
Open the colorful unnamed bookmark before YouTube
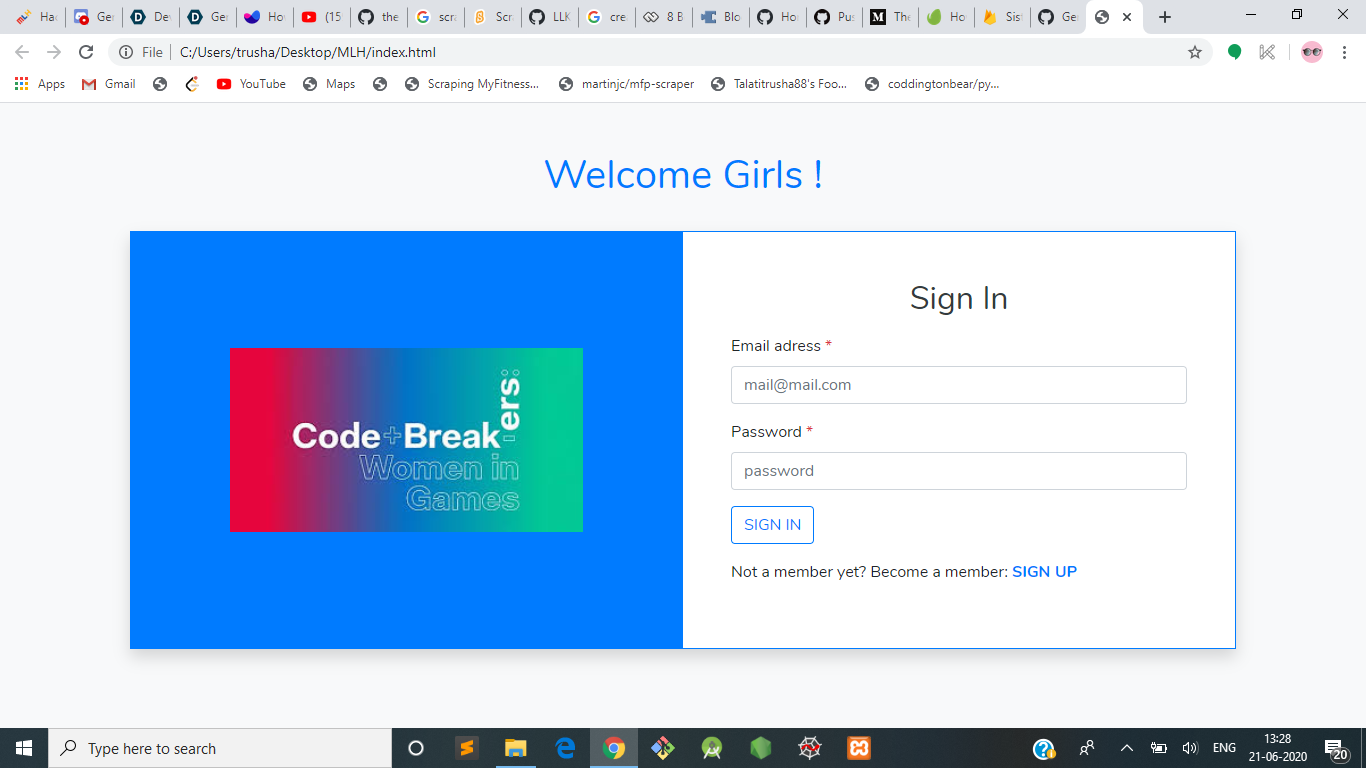192,84
